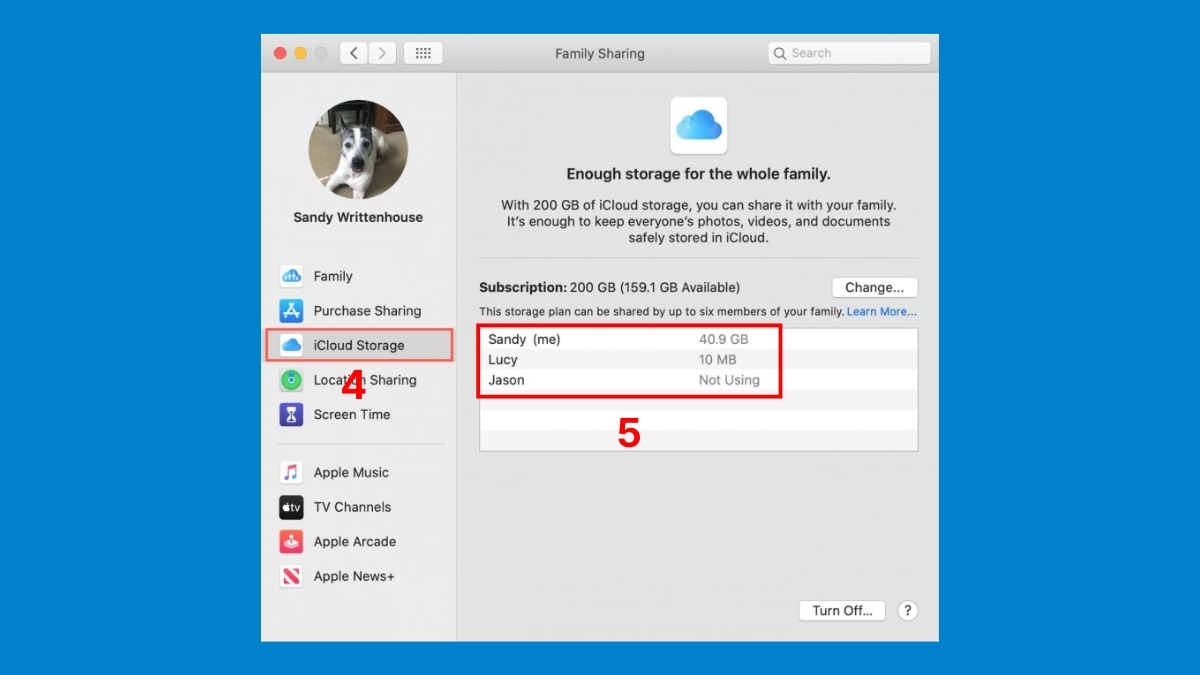
Task: Click the Turn Off... button
Action: (842, 610)
